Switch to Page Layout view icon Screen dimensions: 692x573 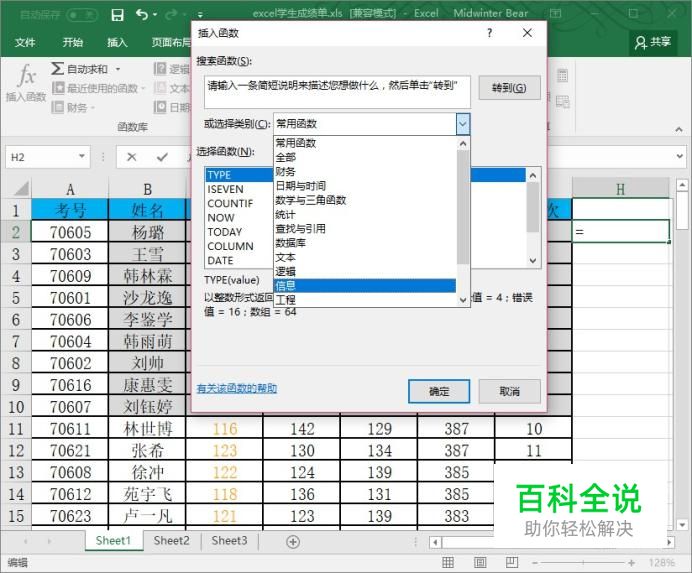[x=480, y=562]
